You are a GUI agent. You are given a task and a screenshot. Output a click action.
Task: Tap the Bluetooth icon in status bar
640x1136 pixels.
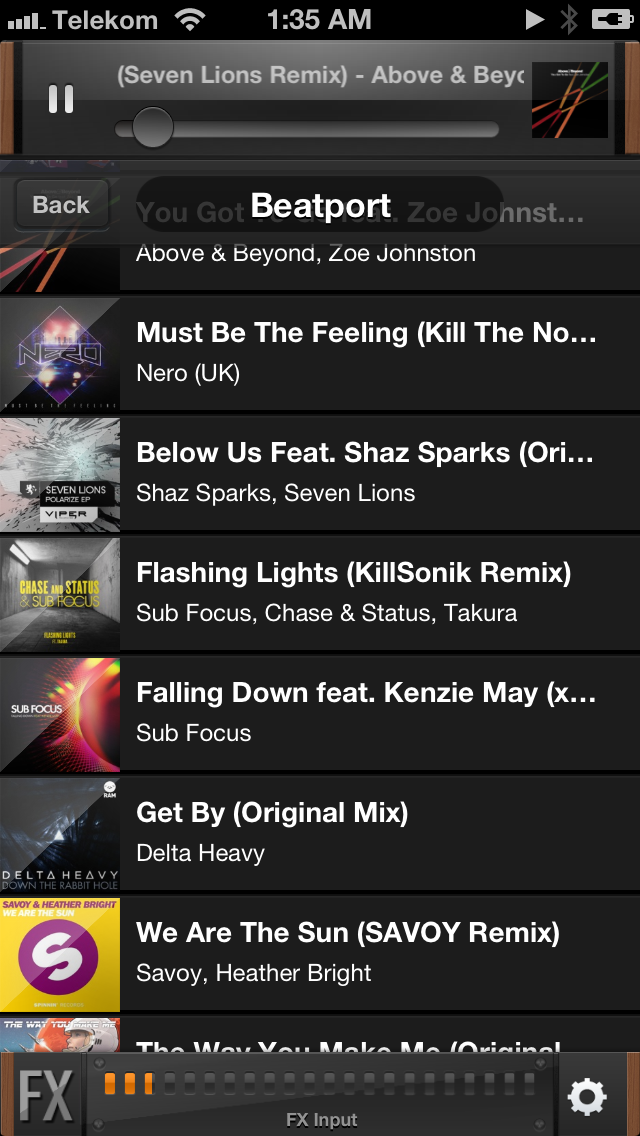[569, 19]
